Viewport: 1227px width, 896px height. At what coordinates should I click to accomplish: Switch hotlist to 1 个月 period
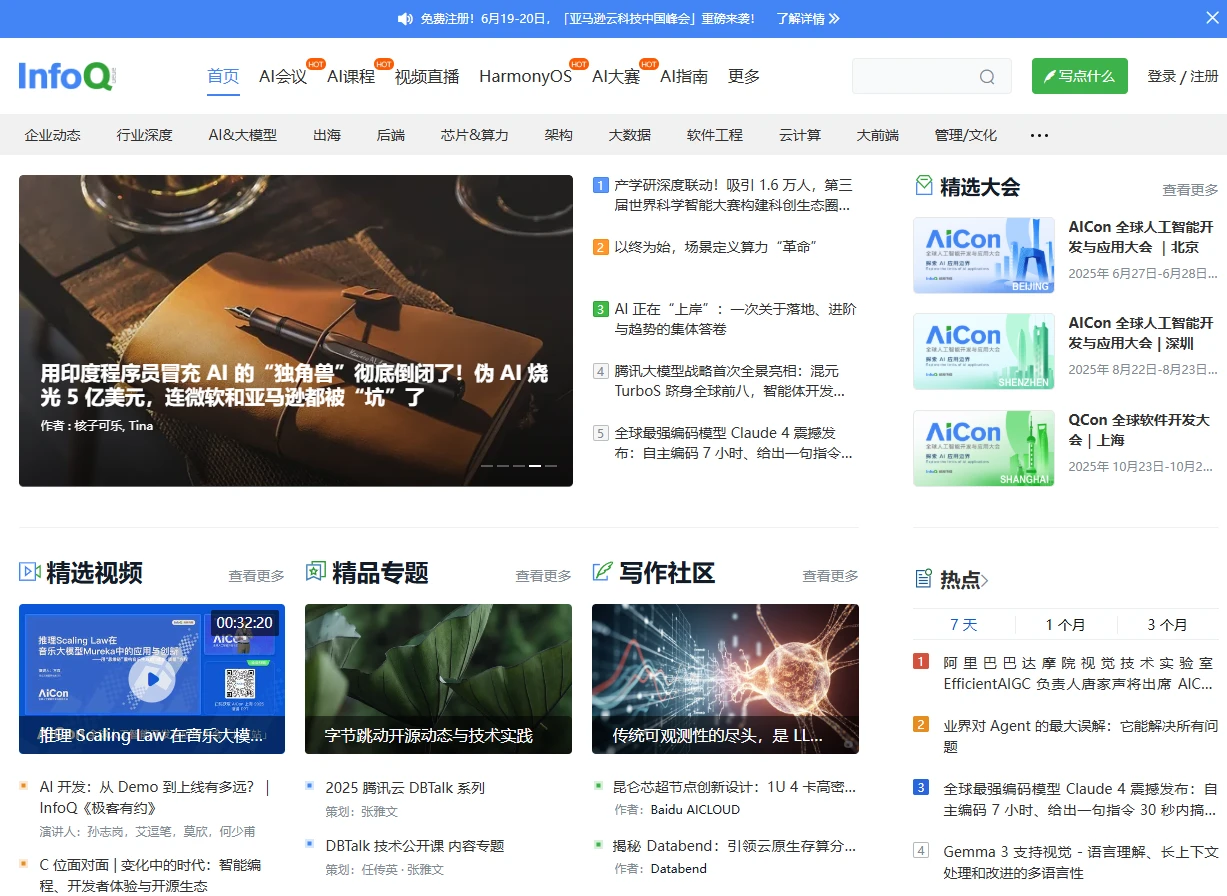(1064, 624)
